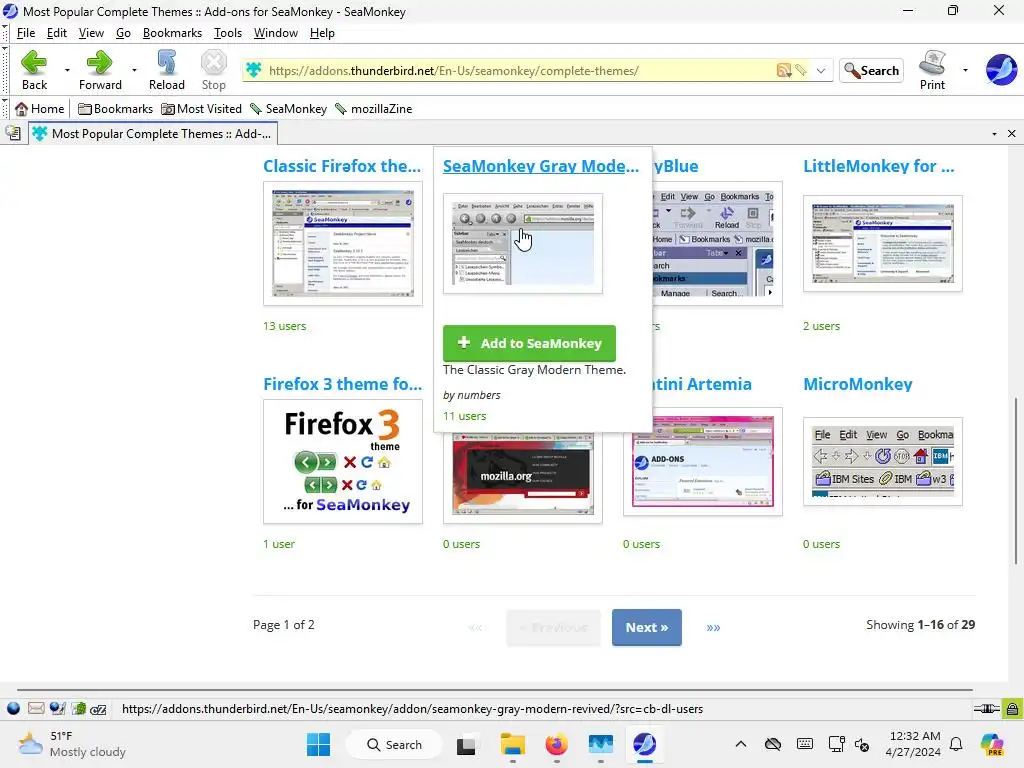Viewport: 1024px width, 768px height.
Task: Click inside the URL address field
Action: point(518,71)
